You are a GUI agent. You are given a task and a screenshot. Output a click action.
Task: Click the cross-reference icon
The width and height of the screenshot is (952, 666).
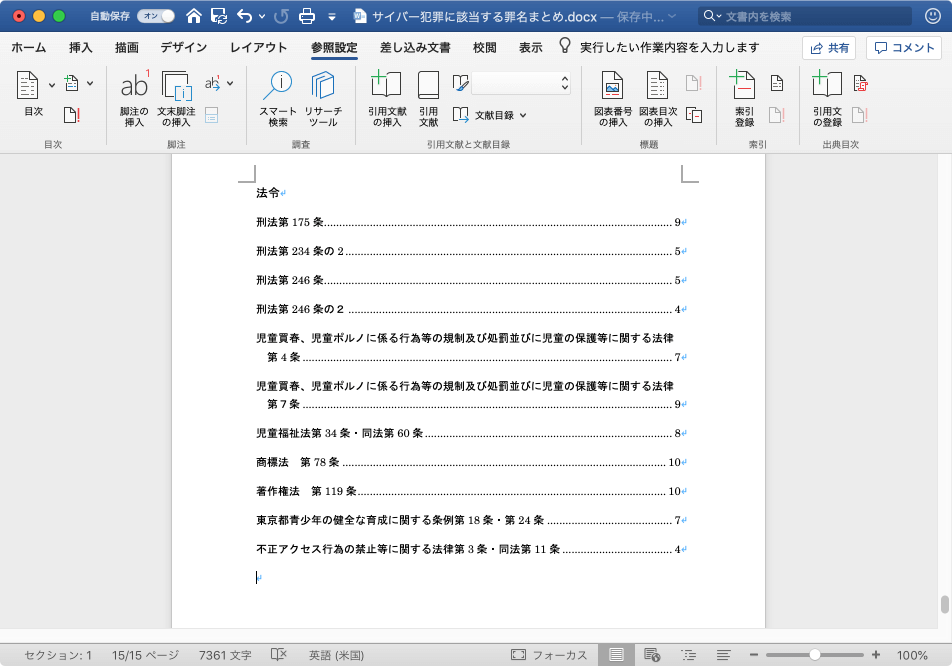[x=694, y=115]
